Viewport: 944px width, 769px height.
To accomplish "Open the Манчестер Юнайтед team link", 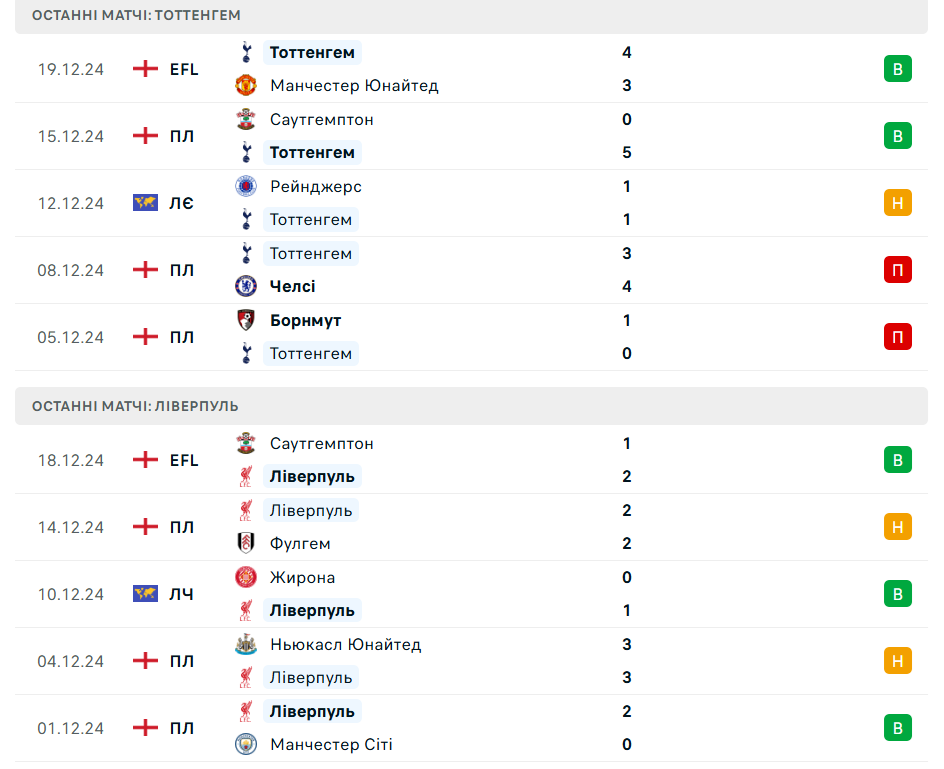I will (354, 86).
